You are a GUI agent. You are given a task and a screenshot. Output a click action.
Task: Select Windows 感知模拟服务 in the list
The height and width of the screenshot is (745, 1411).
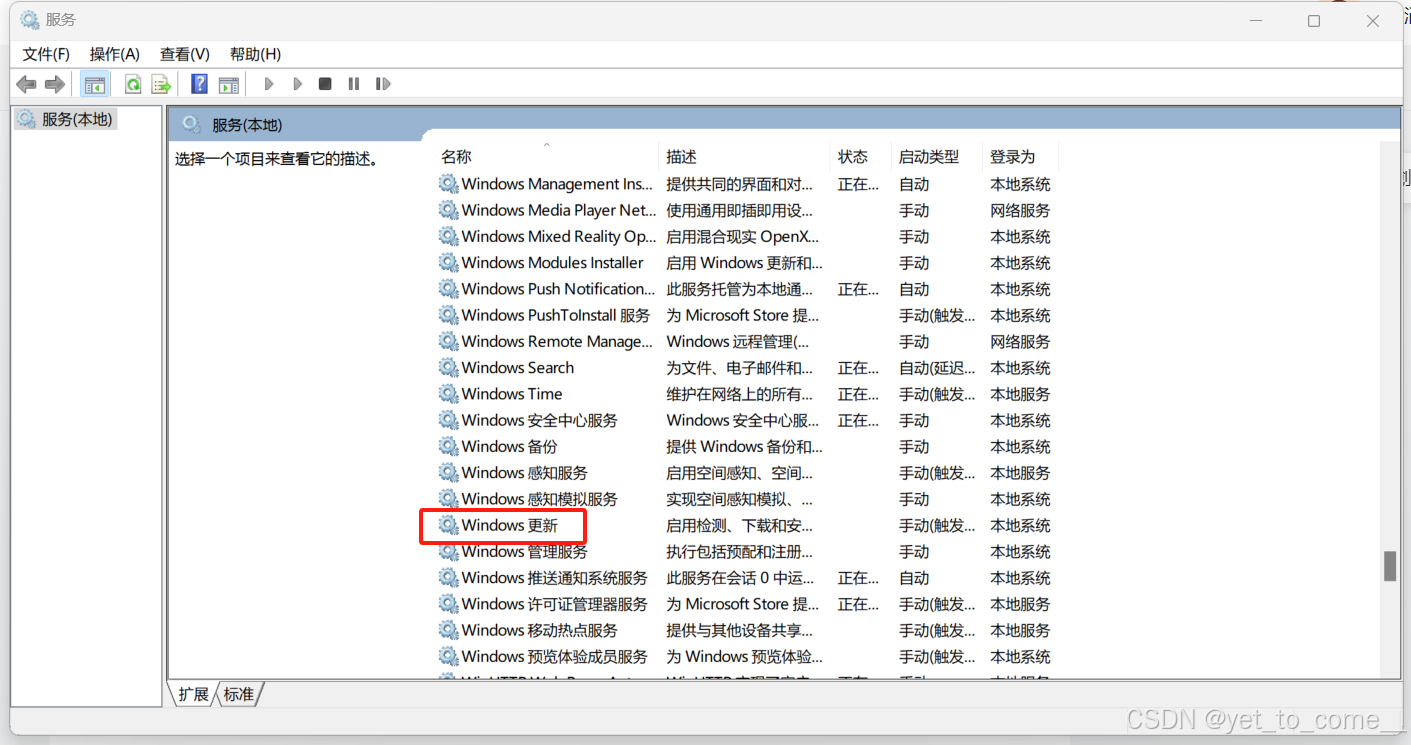[x=540, y=499]
